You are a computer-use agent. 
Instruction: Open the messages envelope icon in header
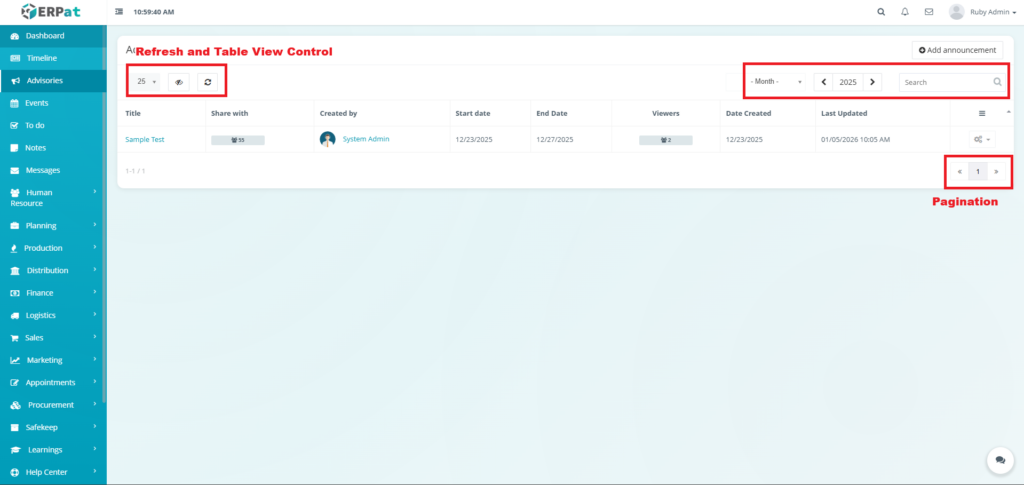929,12
